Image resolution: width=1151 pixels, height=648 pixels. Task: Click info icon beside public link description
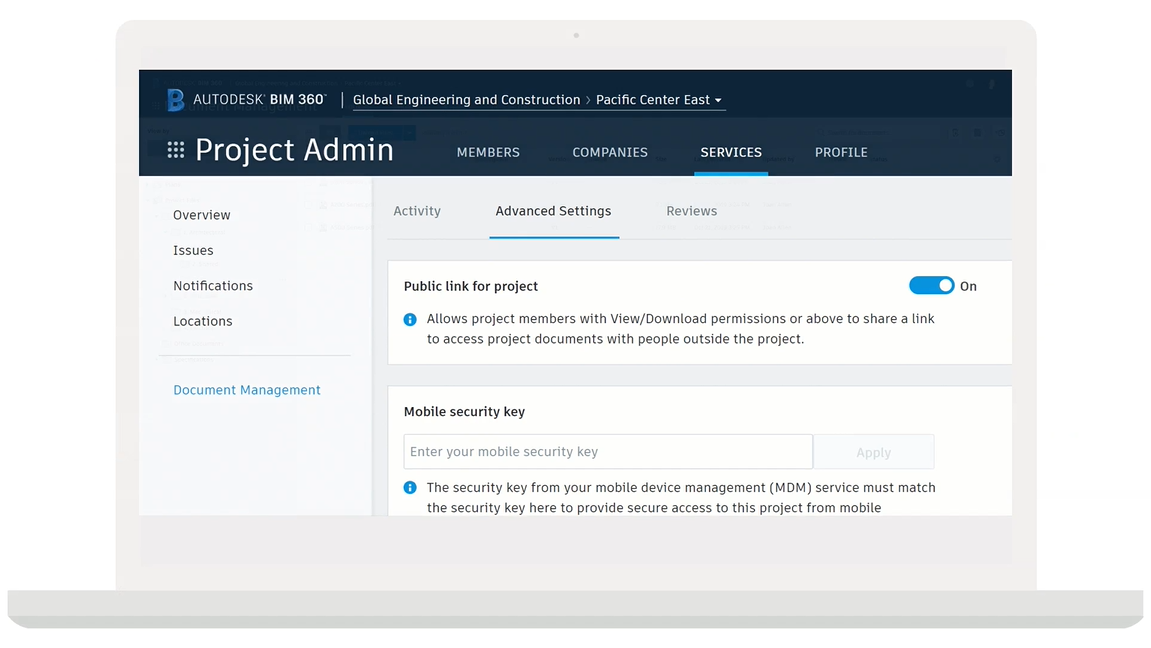click(x=410, y=319)
